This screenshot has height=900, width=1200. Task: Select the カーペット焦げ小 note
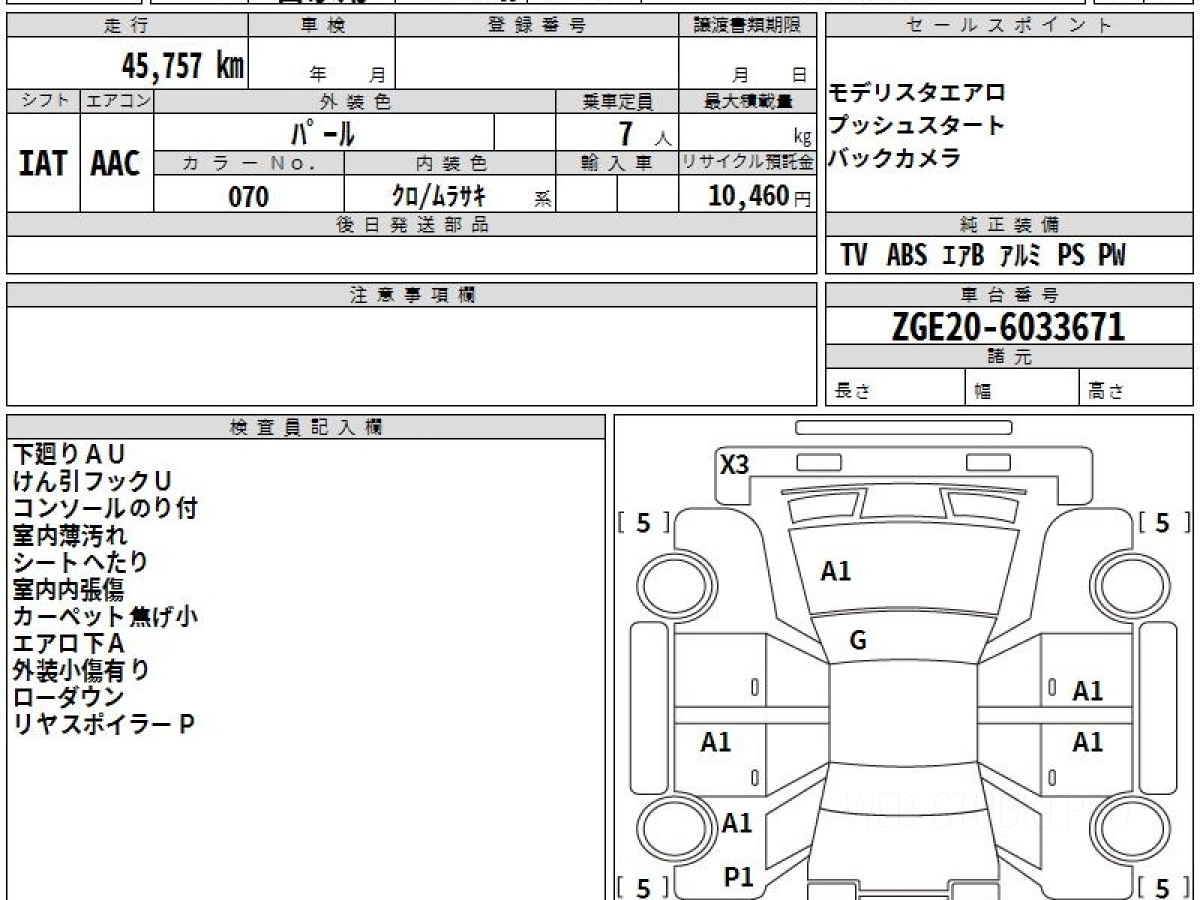pyautogui.click(x=106, y=616)
